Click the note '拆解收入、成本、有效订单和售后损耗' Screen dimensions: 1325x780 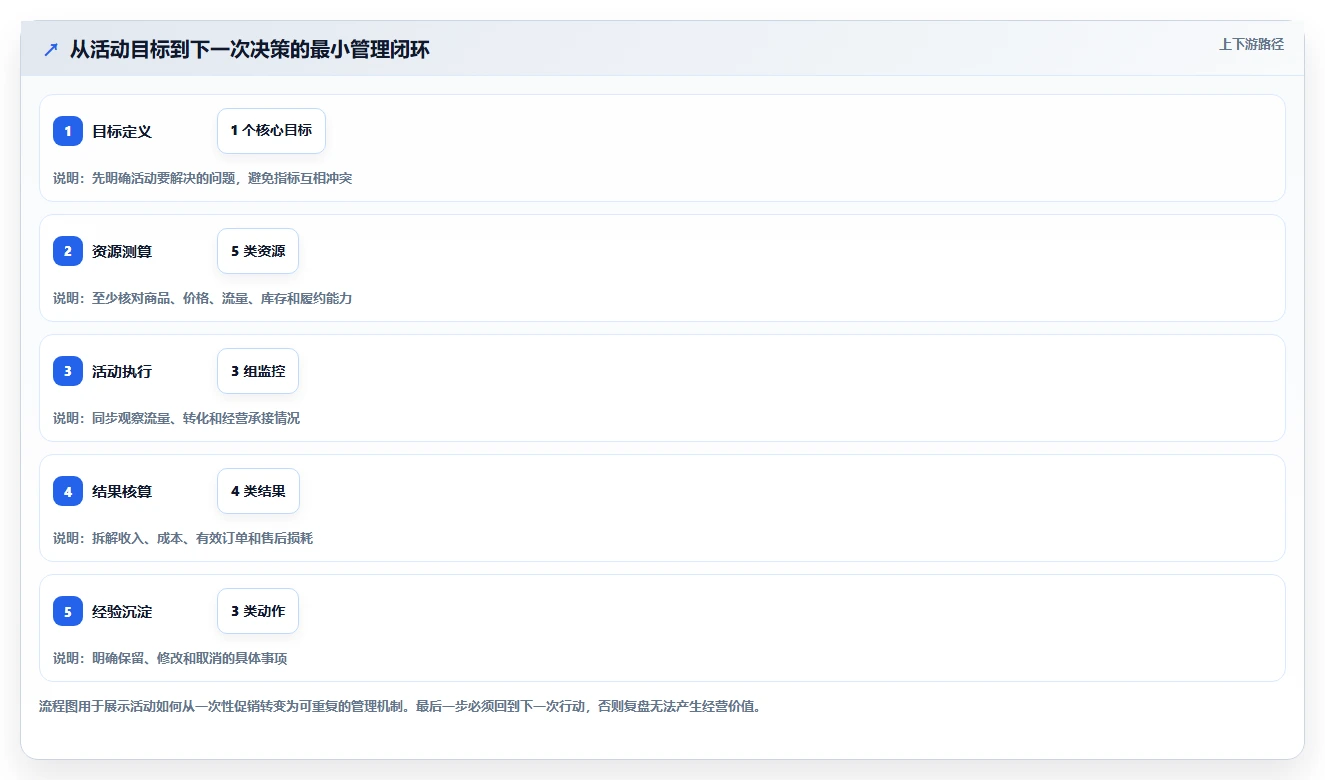[x=183, y=538]
